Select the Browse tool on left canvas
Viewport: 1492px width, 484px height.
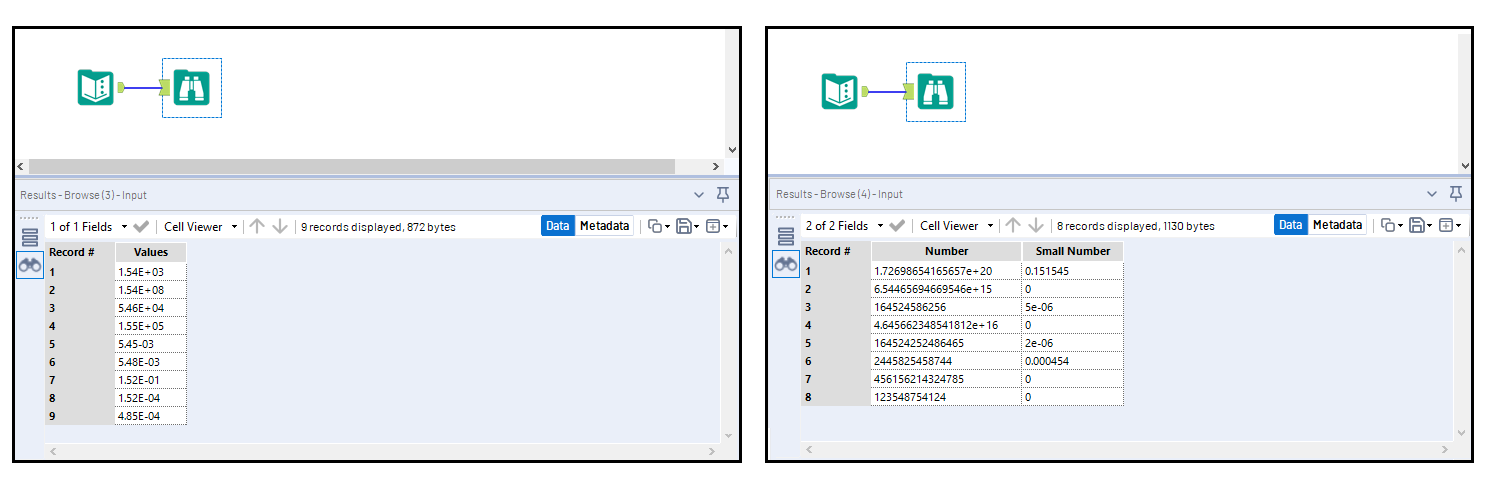pos(190,88)
